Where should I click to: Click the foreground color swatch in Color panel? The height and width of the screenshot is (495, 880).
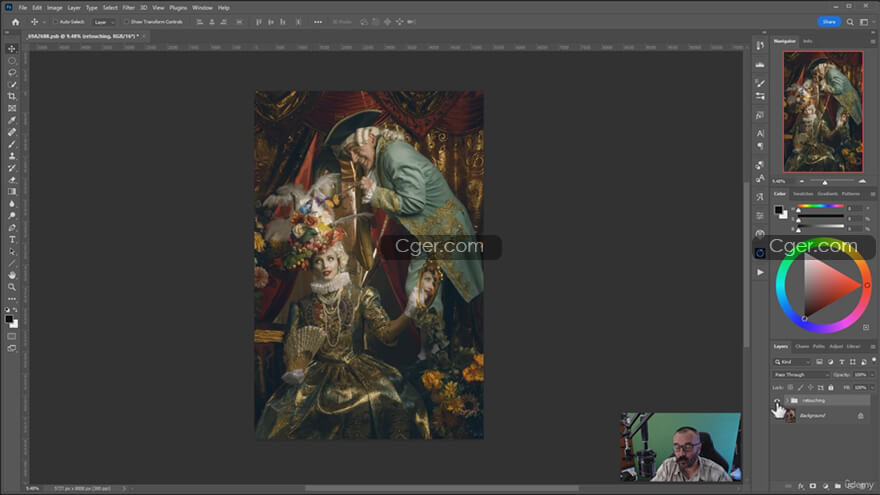click(x=778, y=210)
